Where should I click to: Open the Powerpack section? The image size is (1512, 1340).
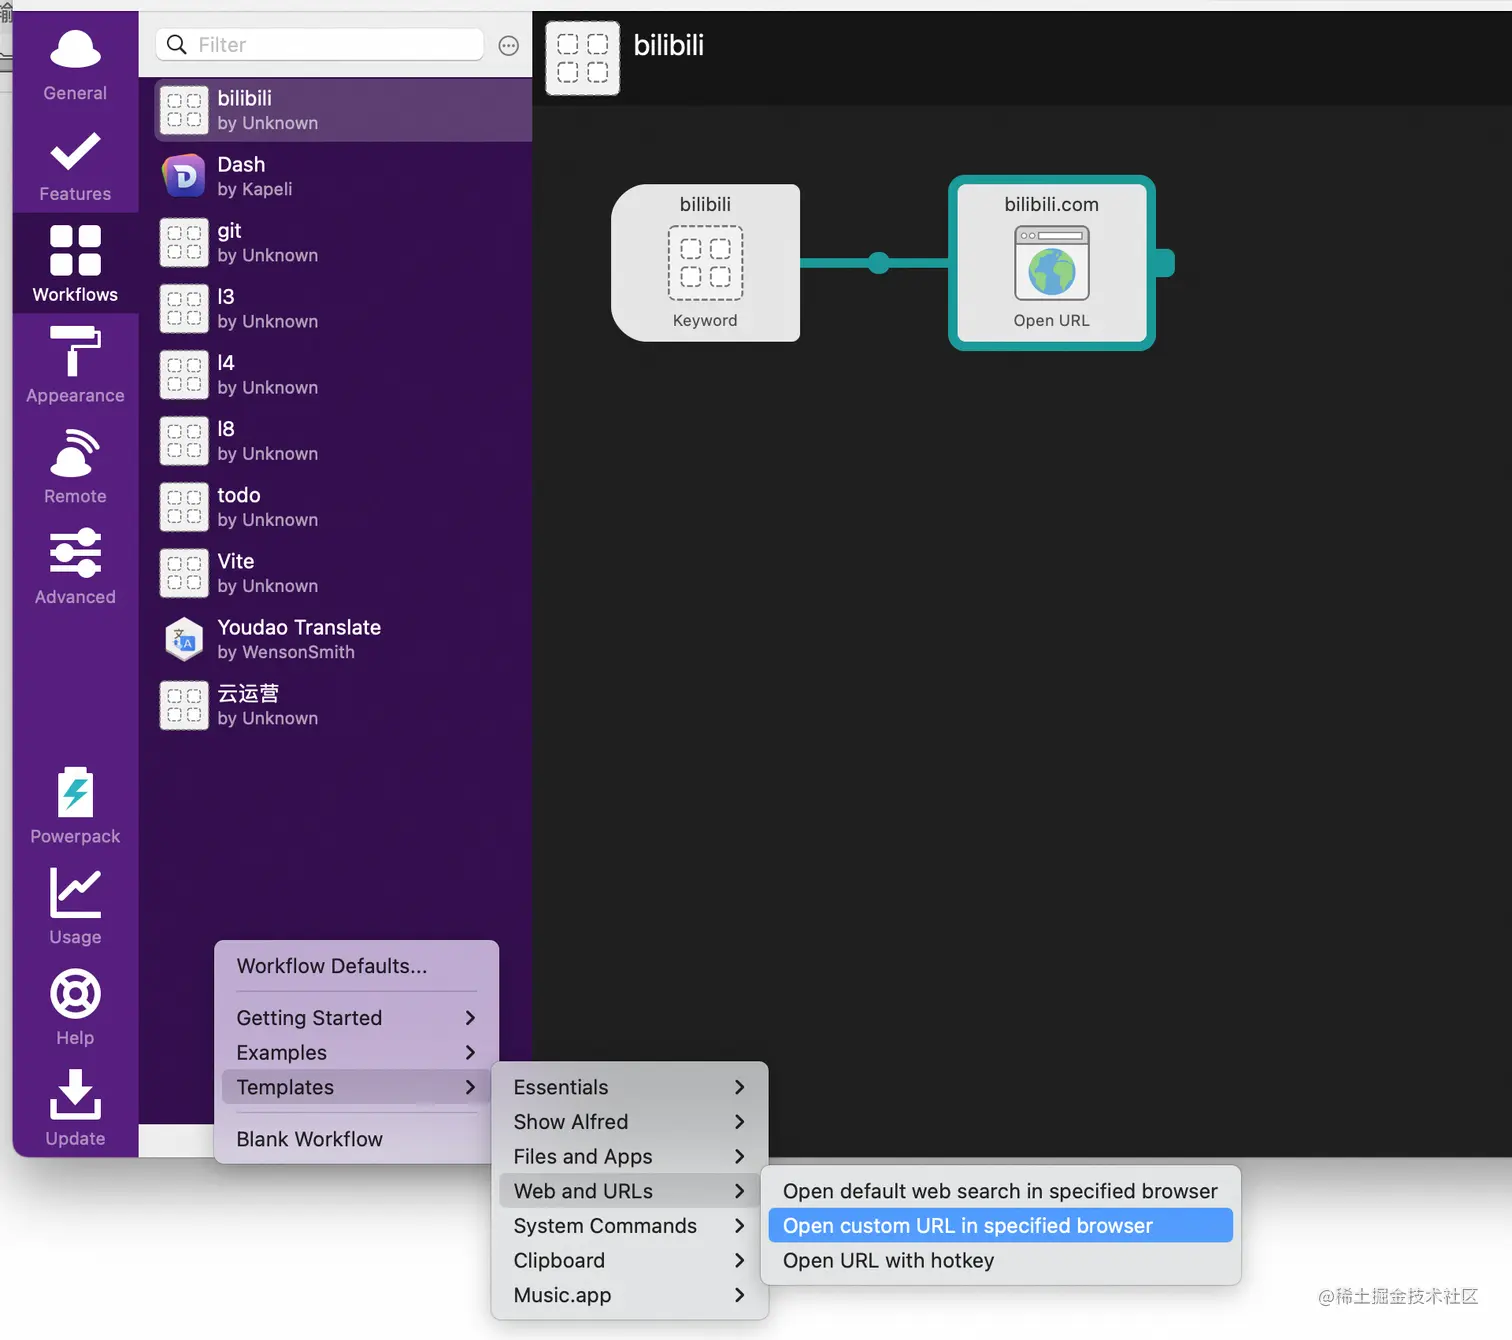pos(75,806)
